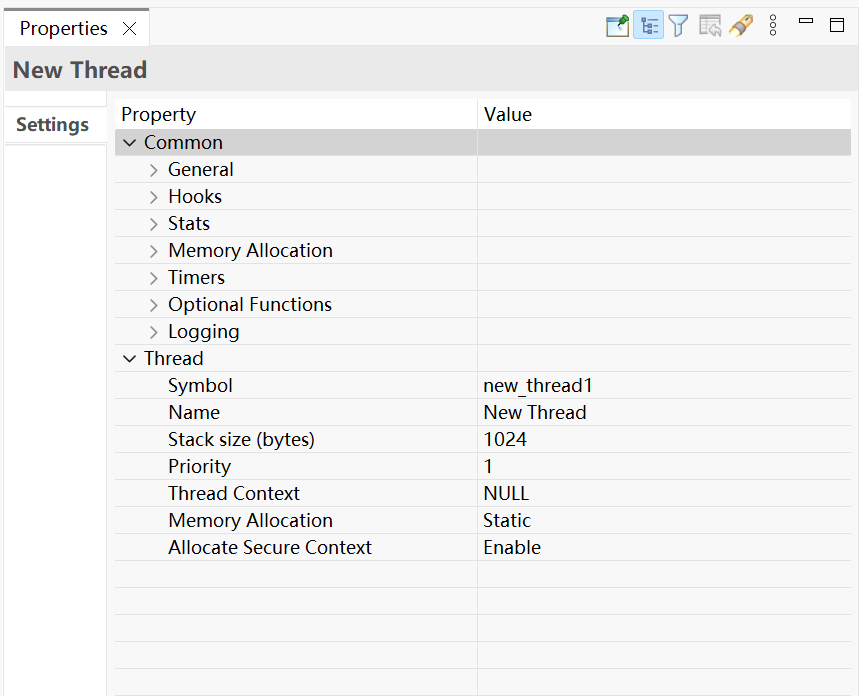Screen dimensions: 859x696
Task: Edit the Symbol value new_thread1
Action: point(664,385)
